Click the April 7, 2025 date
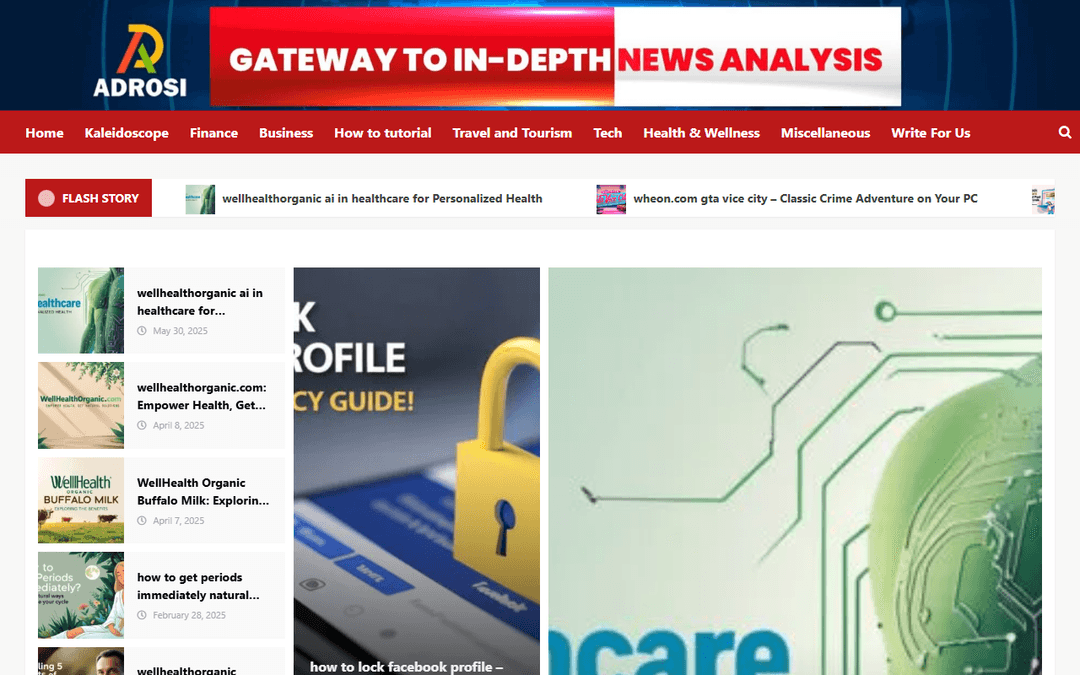Screen dimensions: 1080x675 pyautogui.click(x=178, y=521)
